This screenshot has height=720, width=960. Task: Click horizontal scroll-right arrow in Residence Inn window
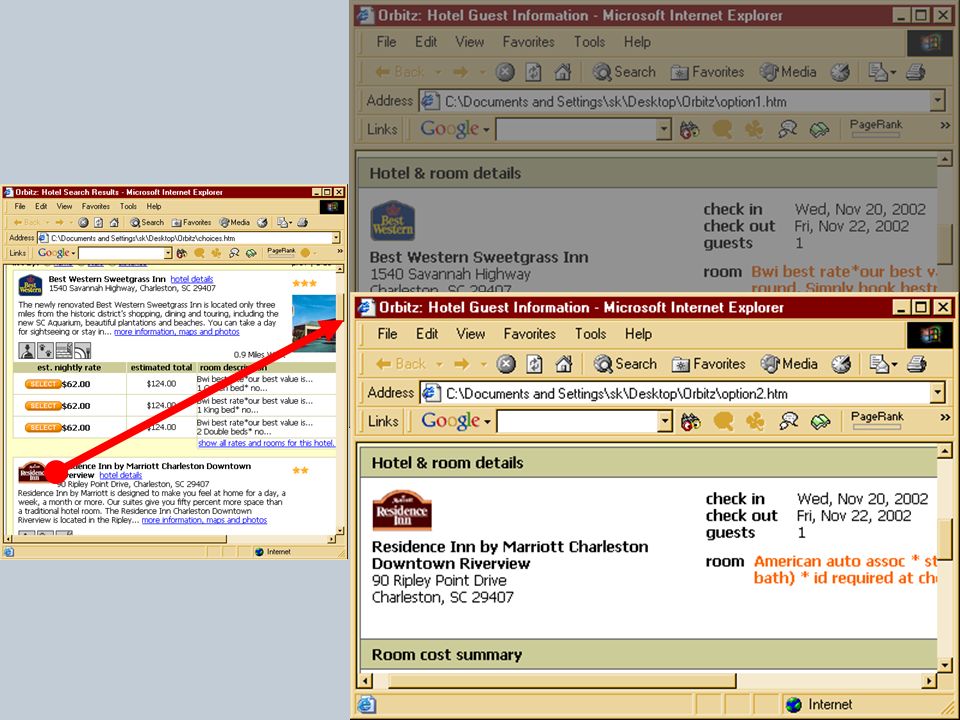click(x=929, y=680)
